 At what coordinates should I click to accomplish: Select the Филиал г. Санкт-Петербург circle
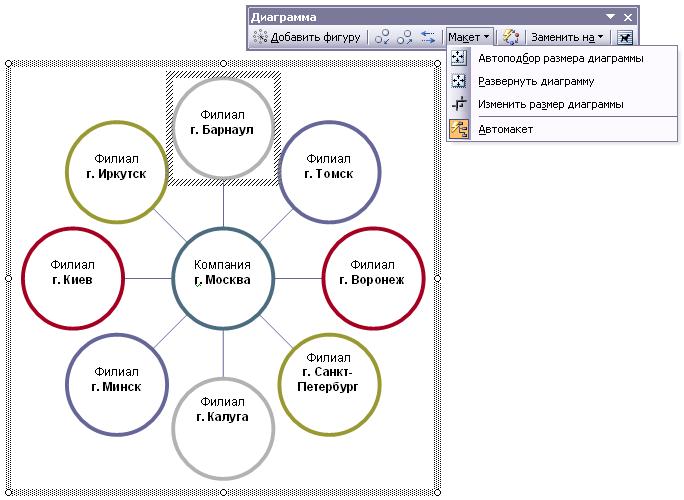tap(329, 384)
